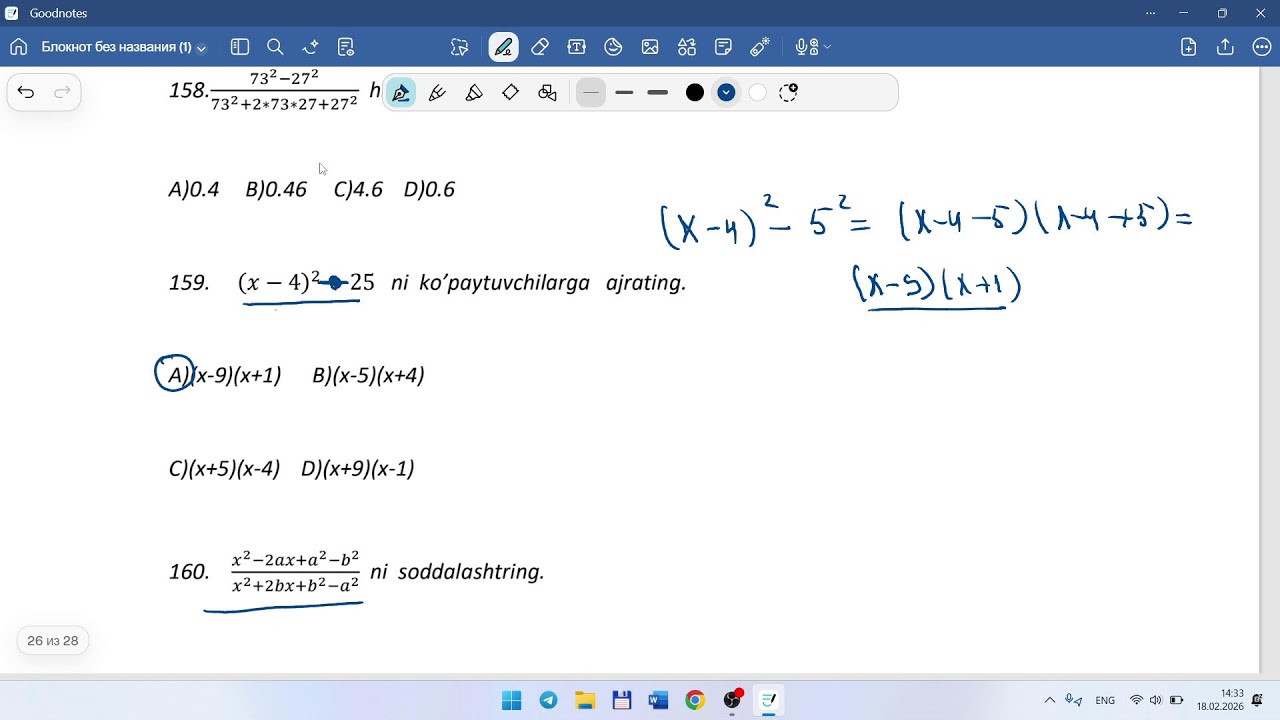Select the lasso selection tool
The height and width of the screenshot is (720, 1280).
point(459,47)
